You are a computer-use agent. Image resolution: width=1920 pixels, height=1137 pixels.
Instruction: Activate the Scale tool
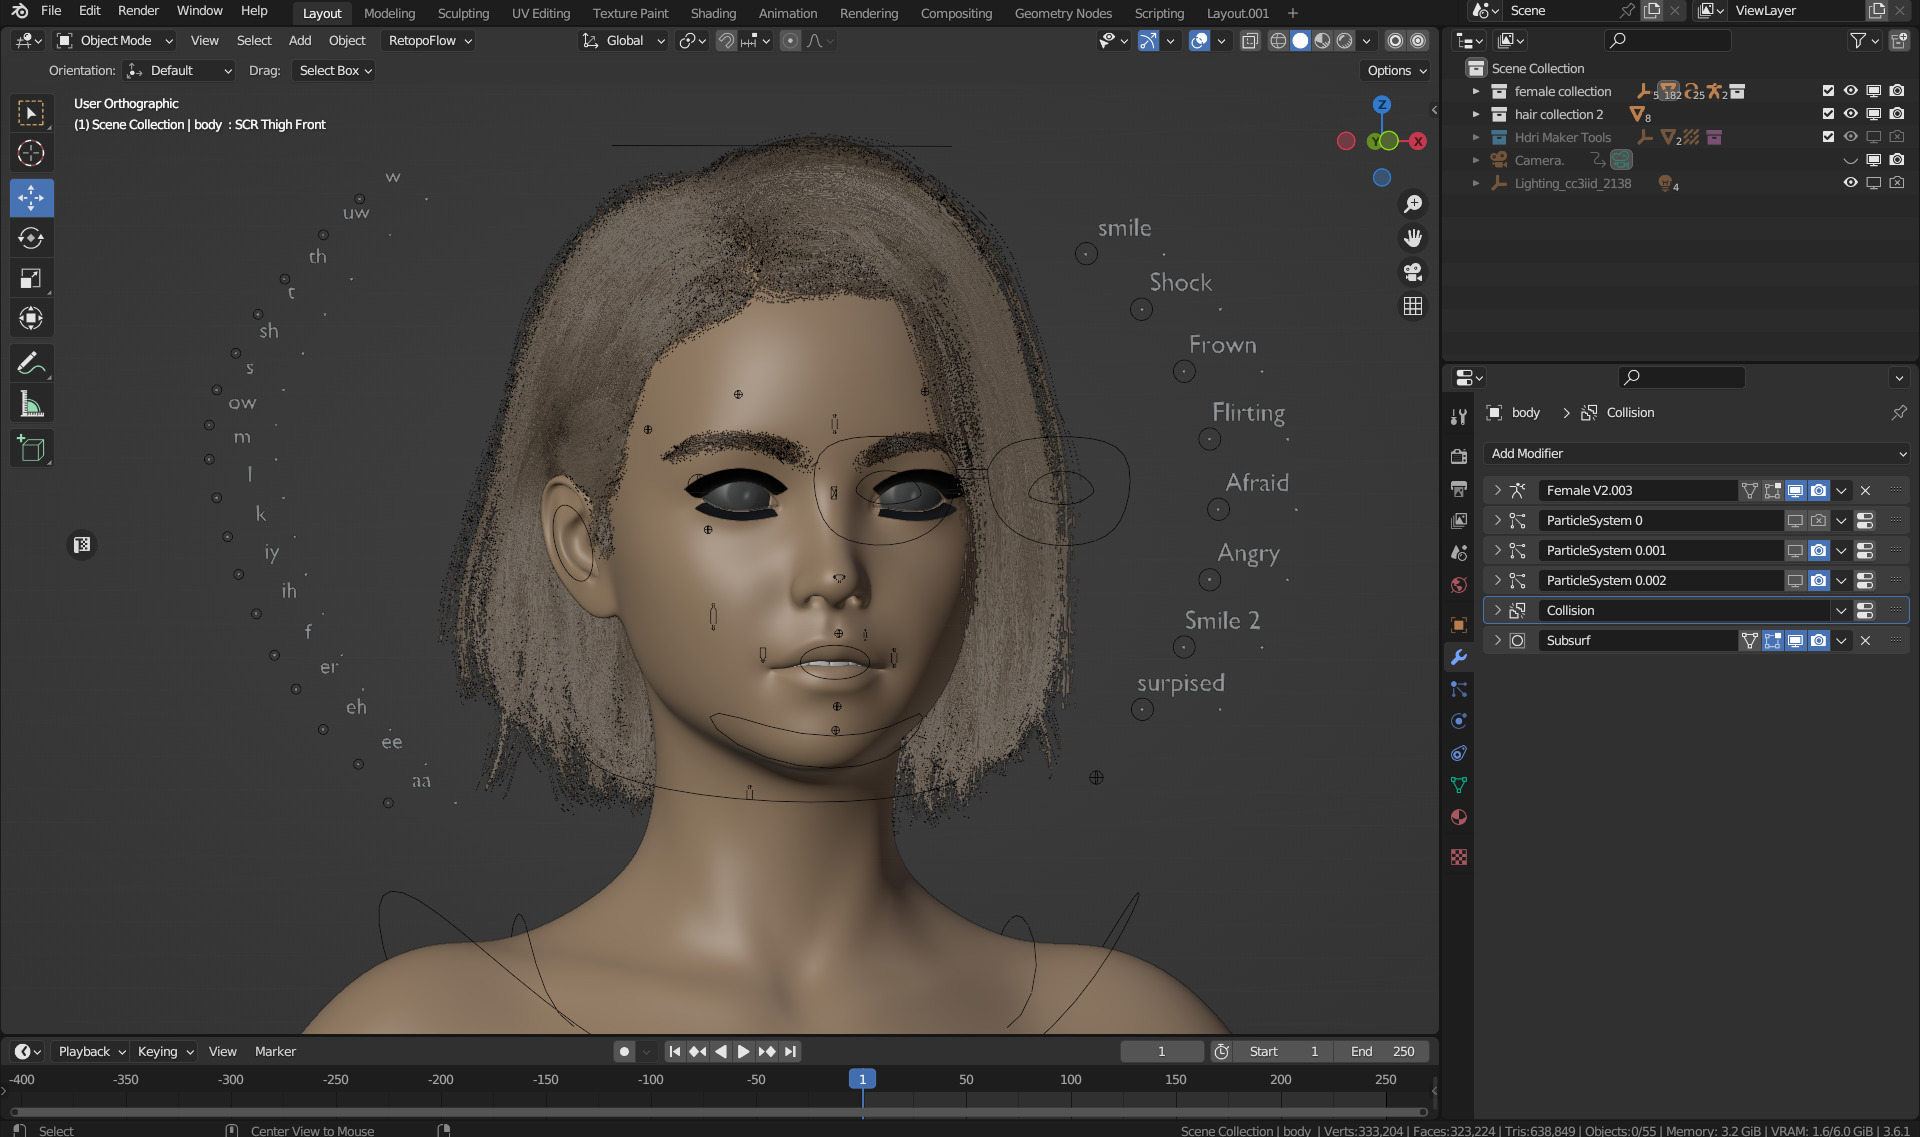click(x=31, y=278)
